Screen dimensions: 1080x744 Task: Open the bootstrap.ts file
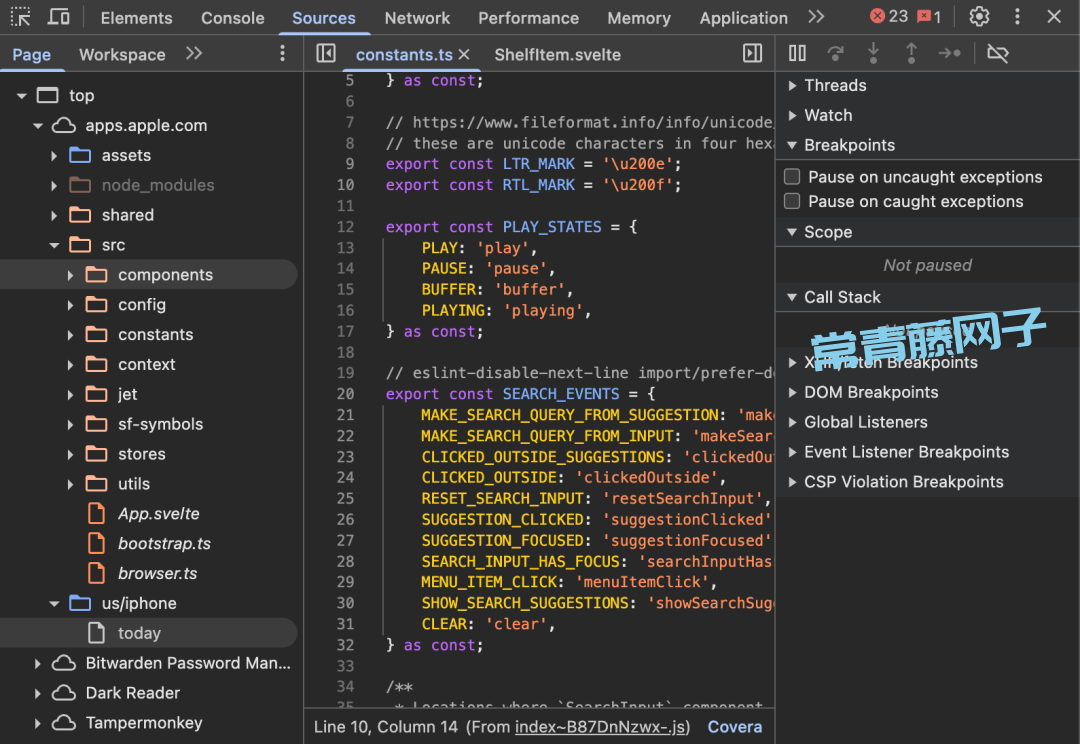pyautogui.click(x=164, y=544)
